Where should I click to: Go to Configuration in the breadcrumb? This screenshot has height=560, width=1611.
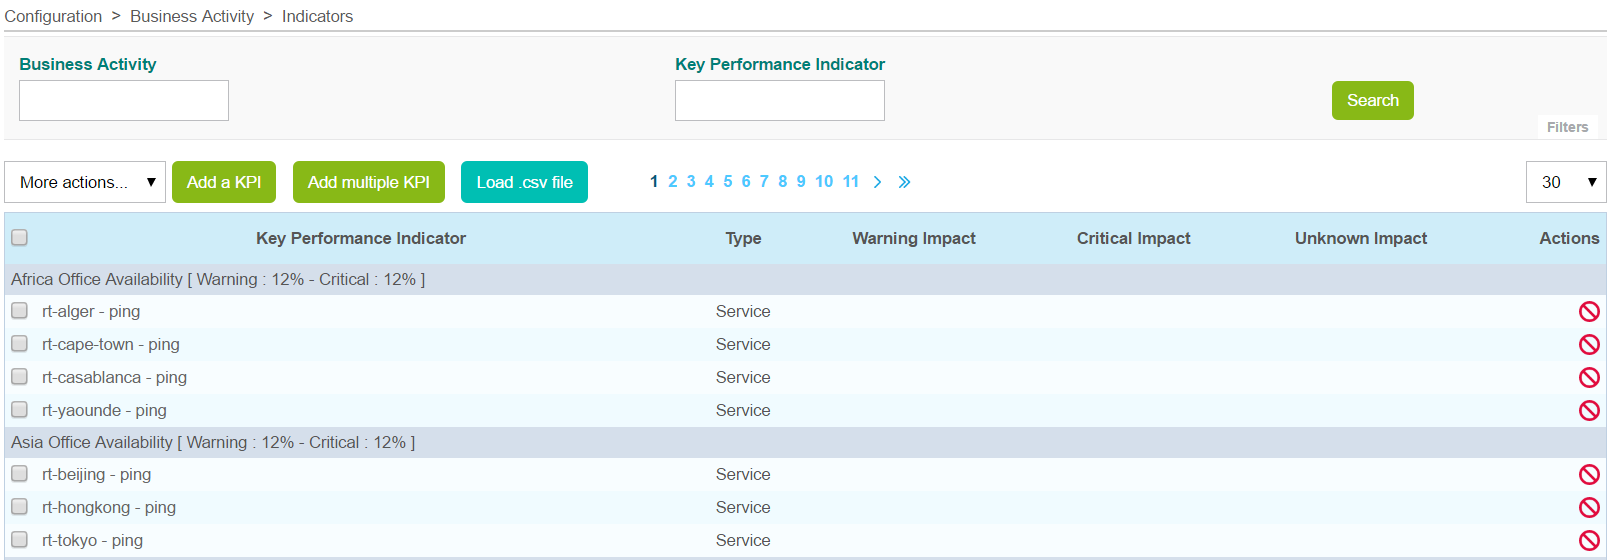(53, 16)
